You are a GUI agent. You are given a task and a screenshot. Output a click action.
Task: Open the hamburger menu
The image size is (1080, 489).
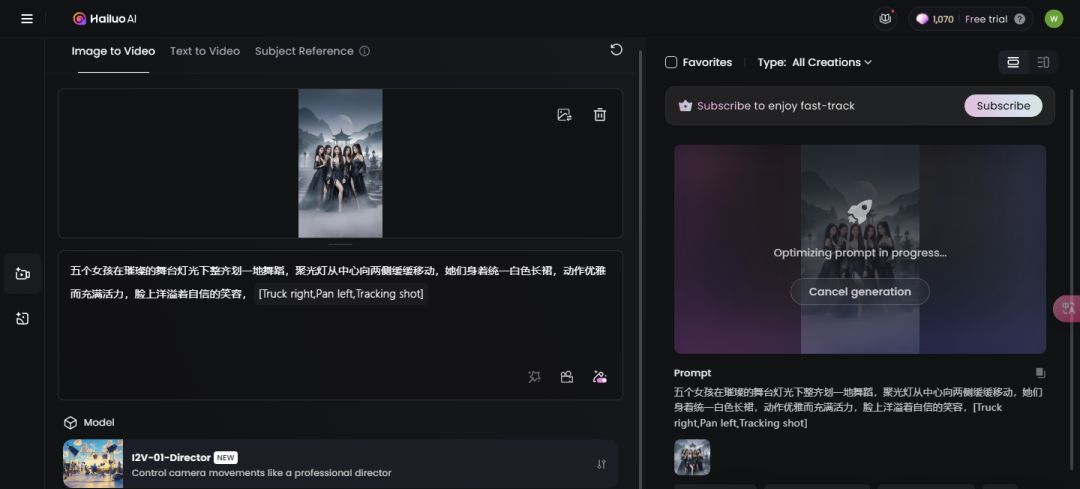tap(27, 19)
